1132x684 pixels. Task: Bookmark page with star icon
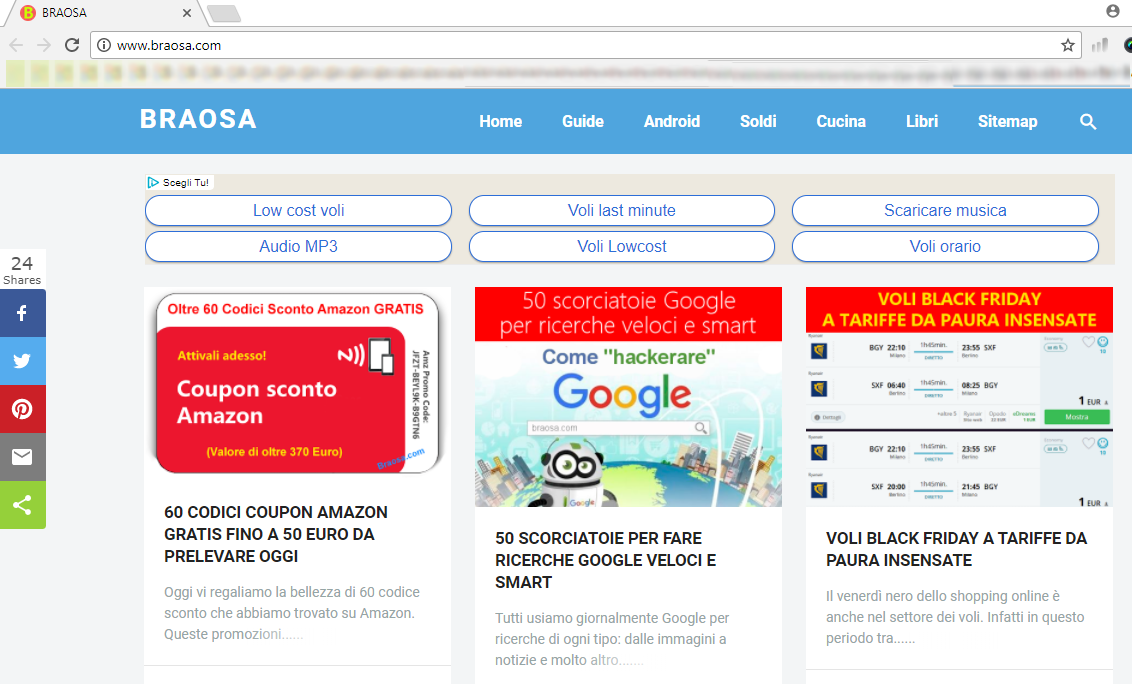1067,45
